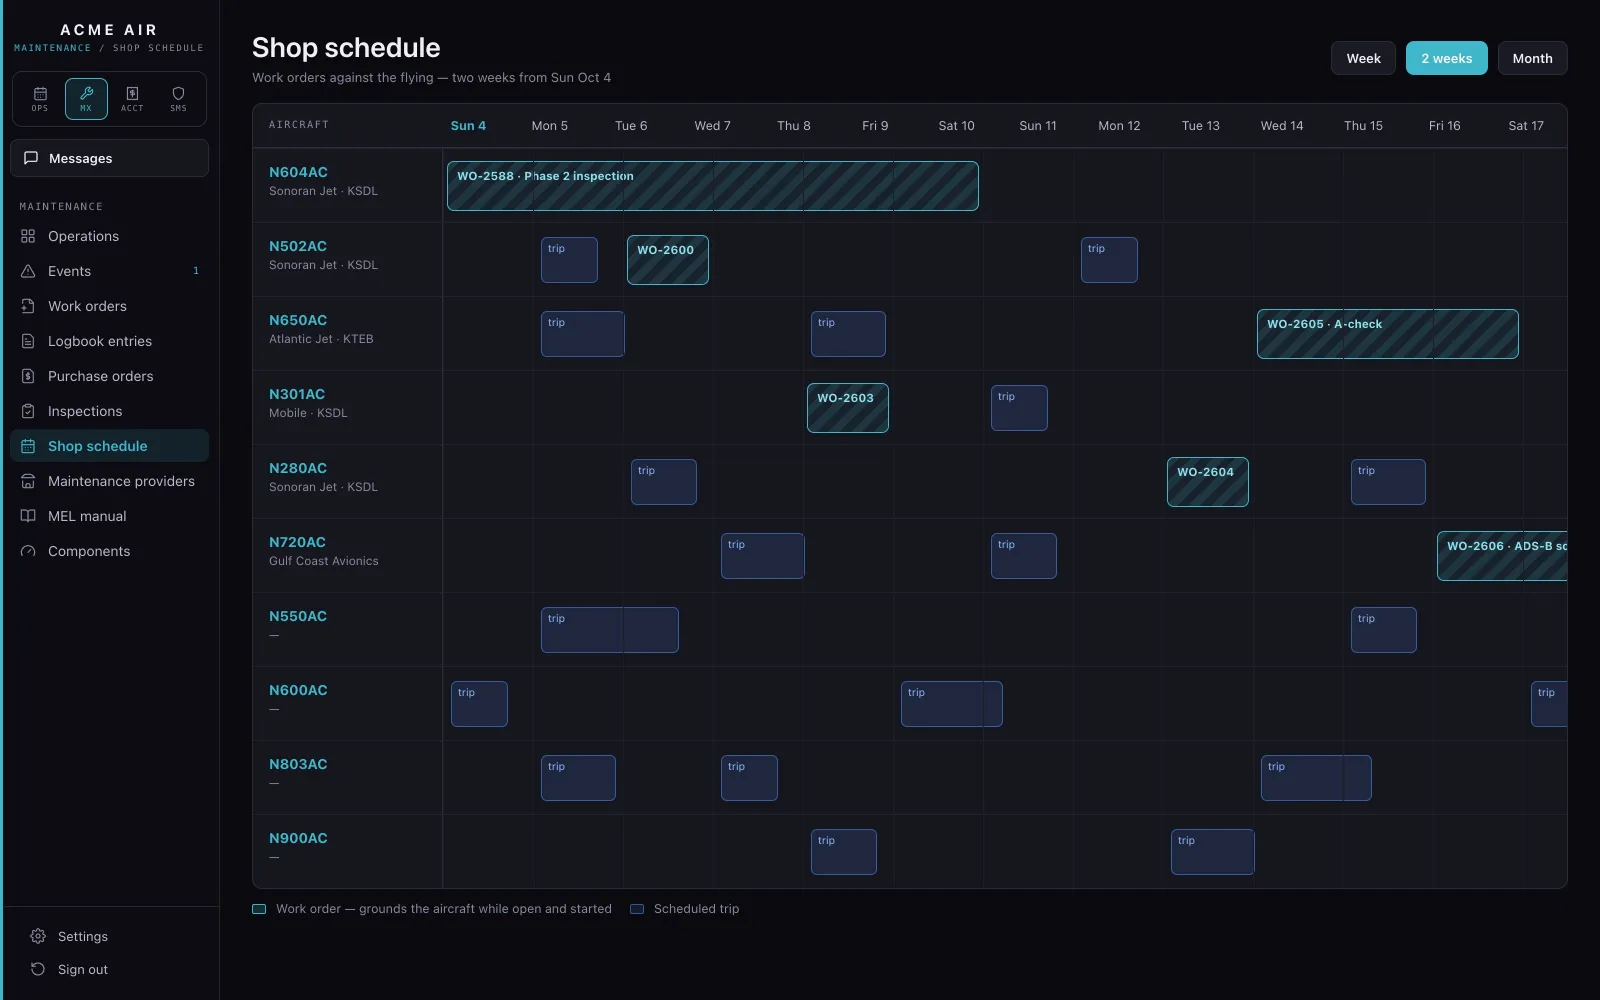The image size is (1600, 1000).
Task: Open aircraft N650AC link
Action: [298, 320]
